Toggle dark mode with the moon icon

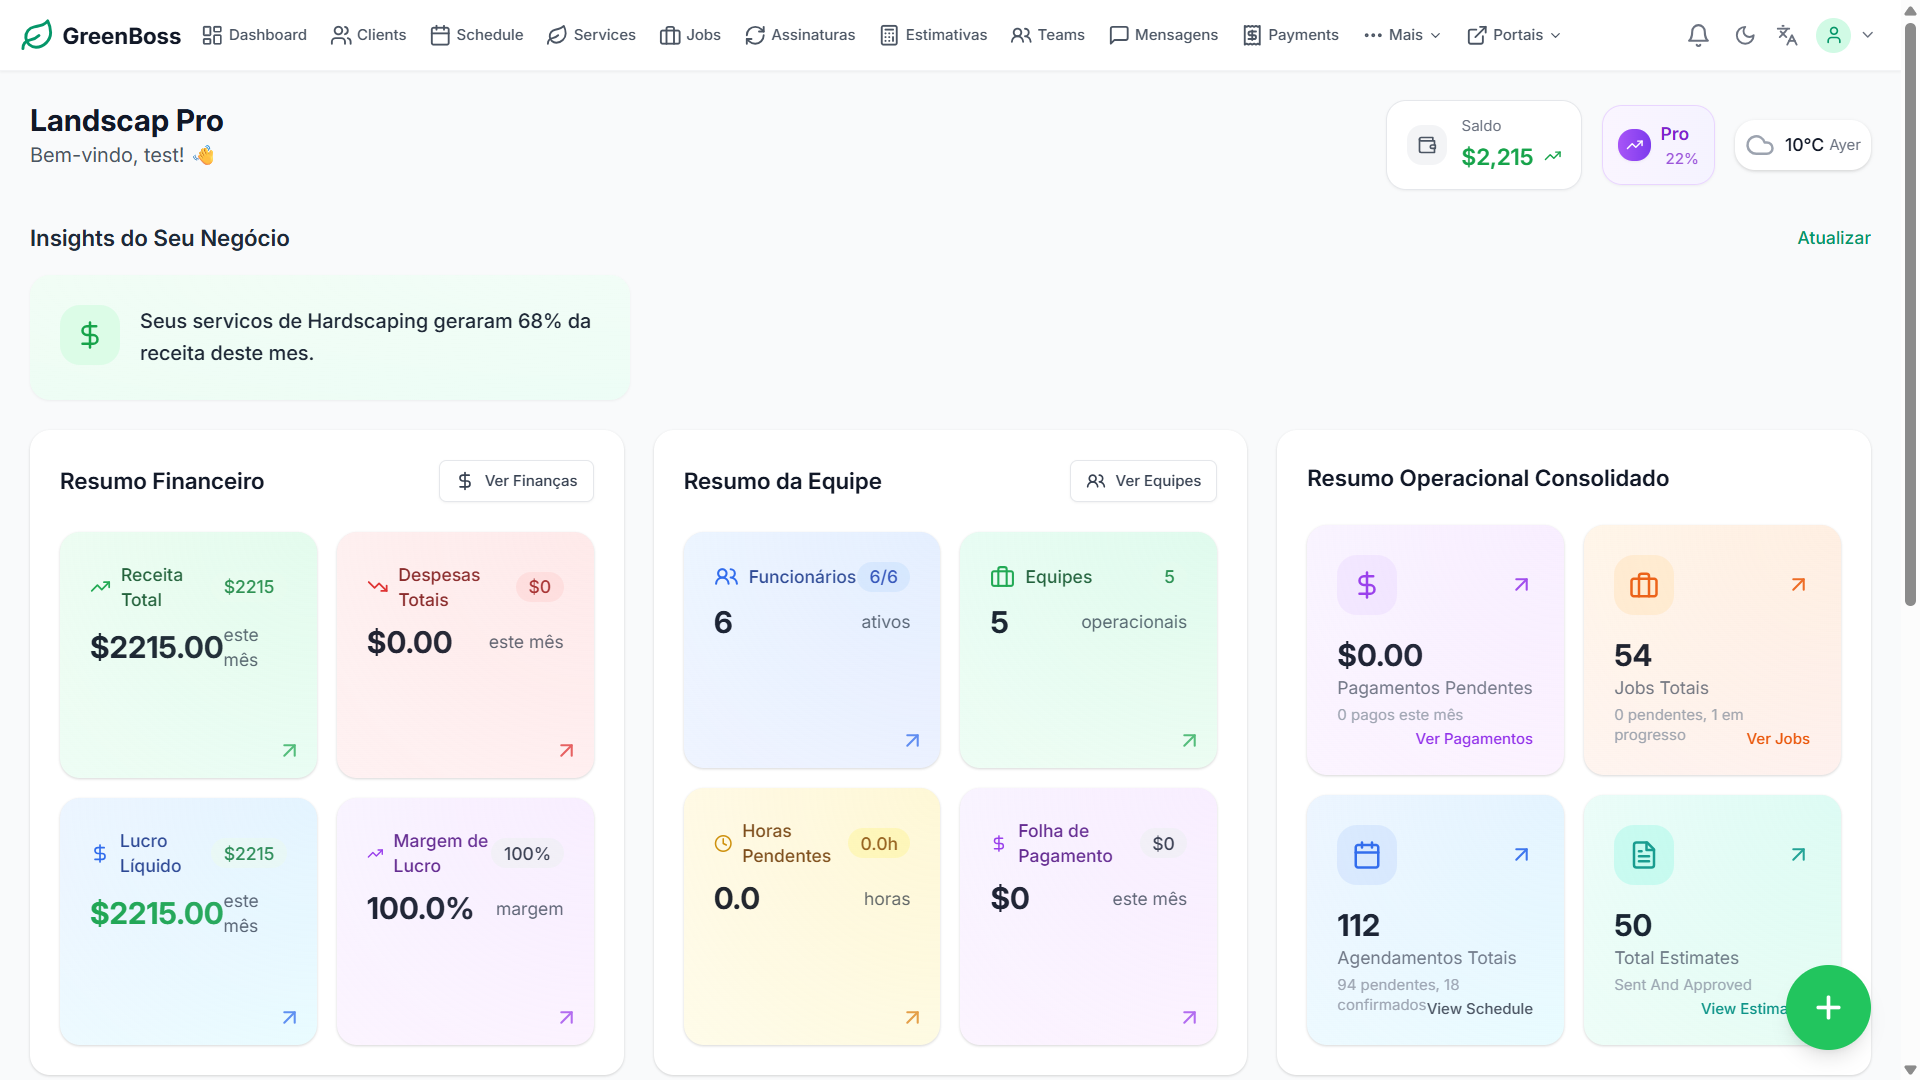(1745, 35)
